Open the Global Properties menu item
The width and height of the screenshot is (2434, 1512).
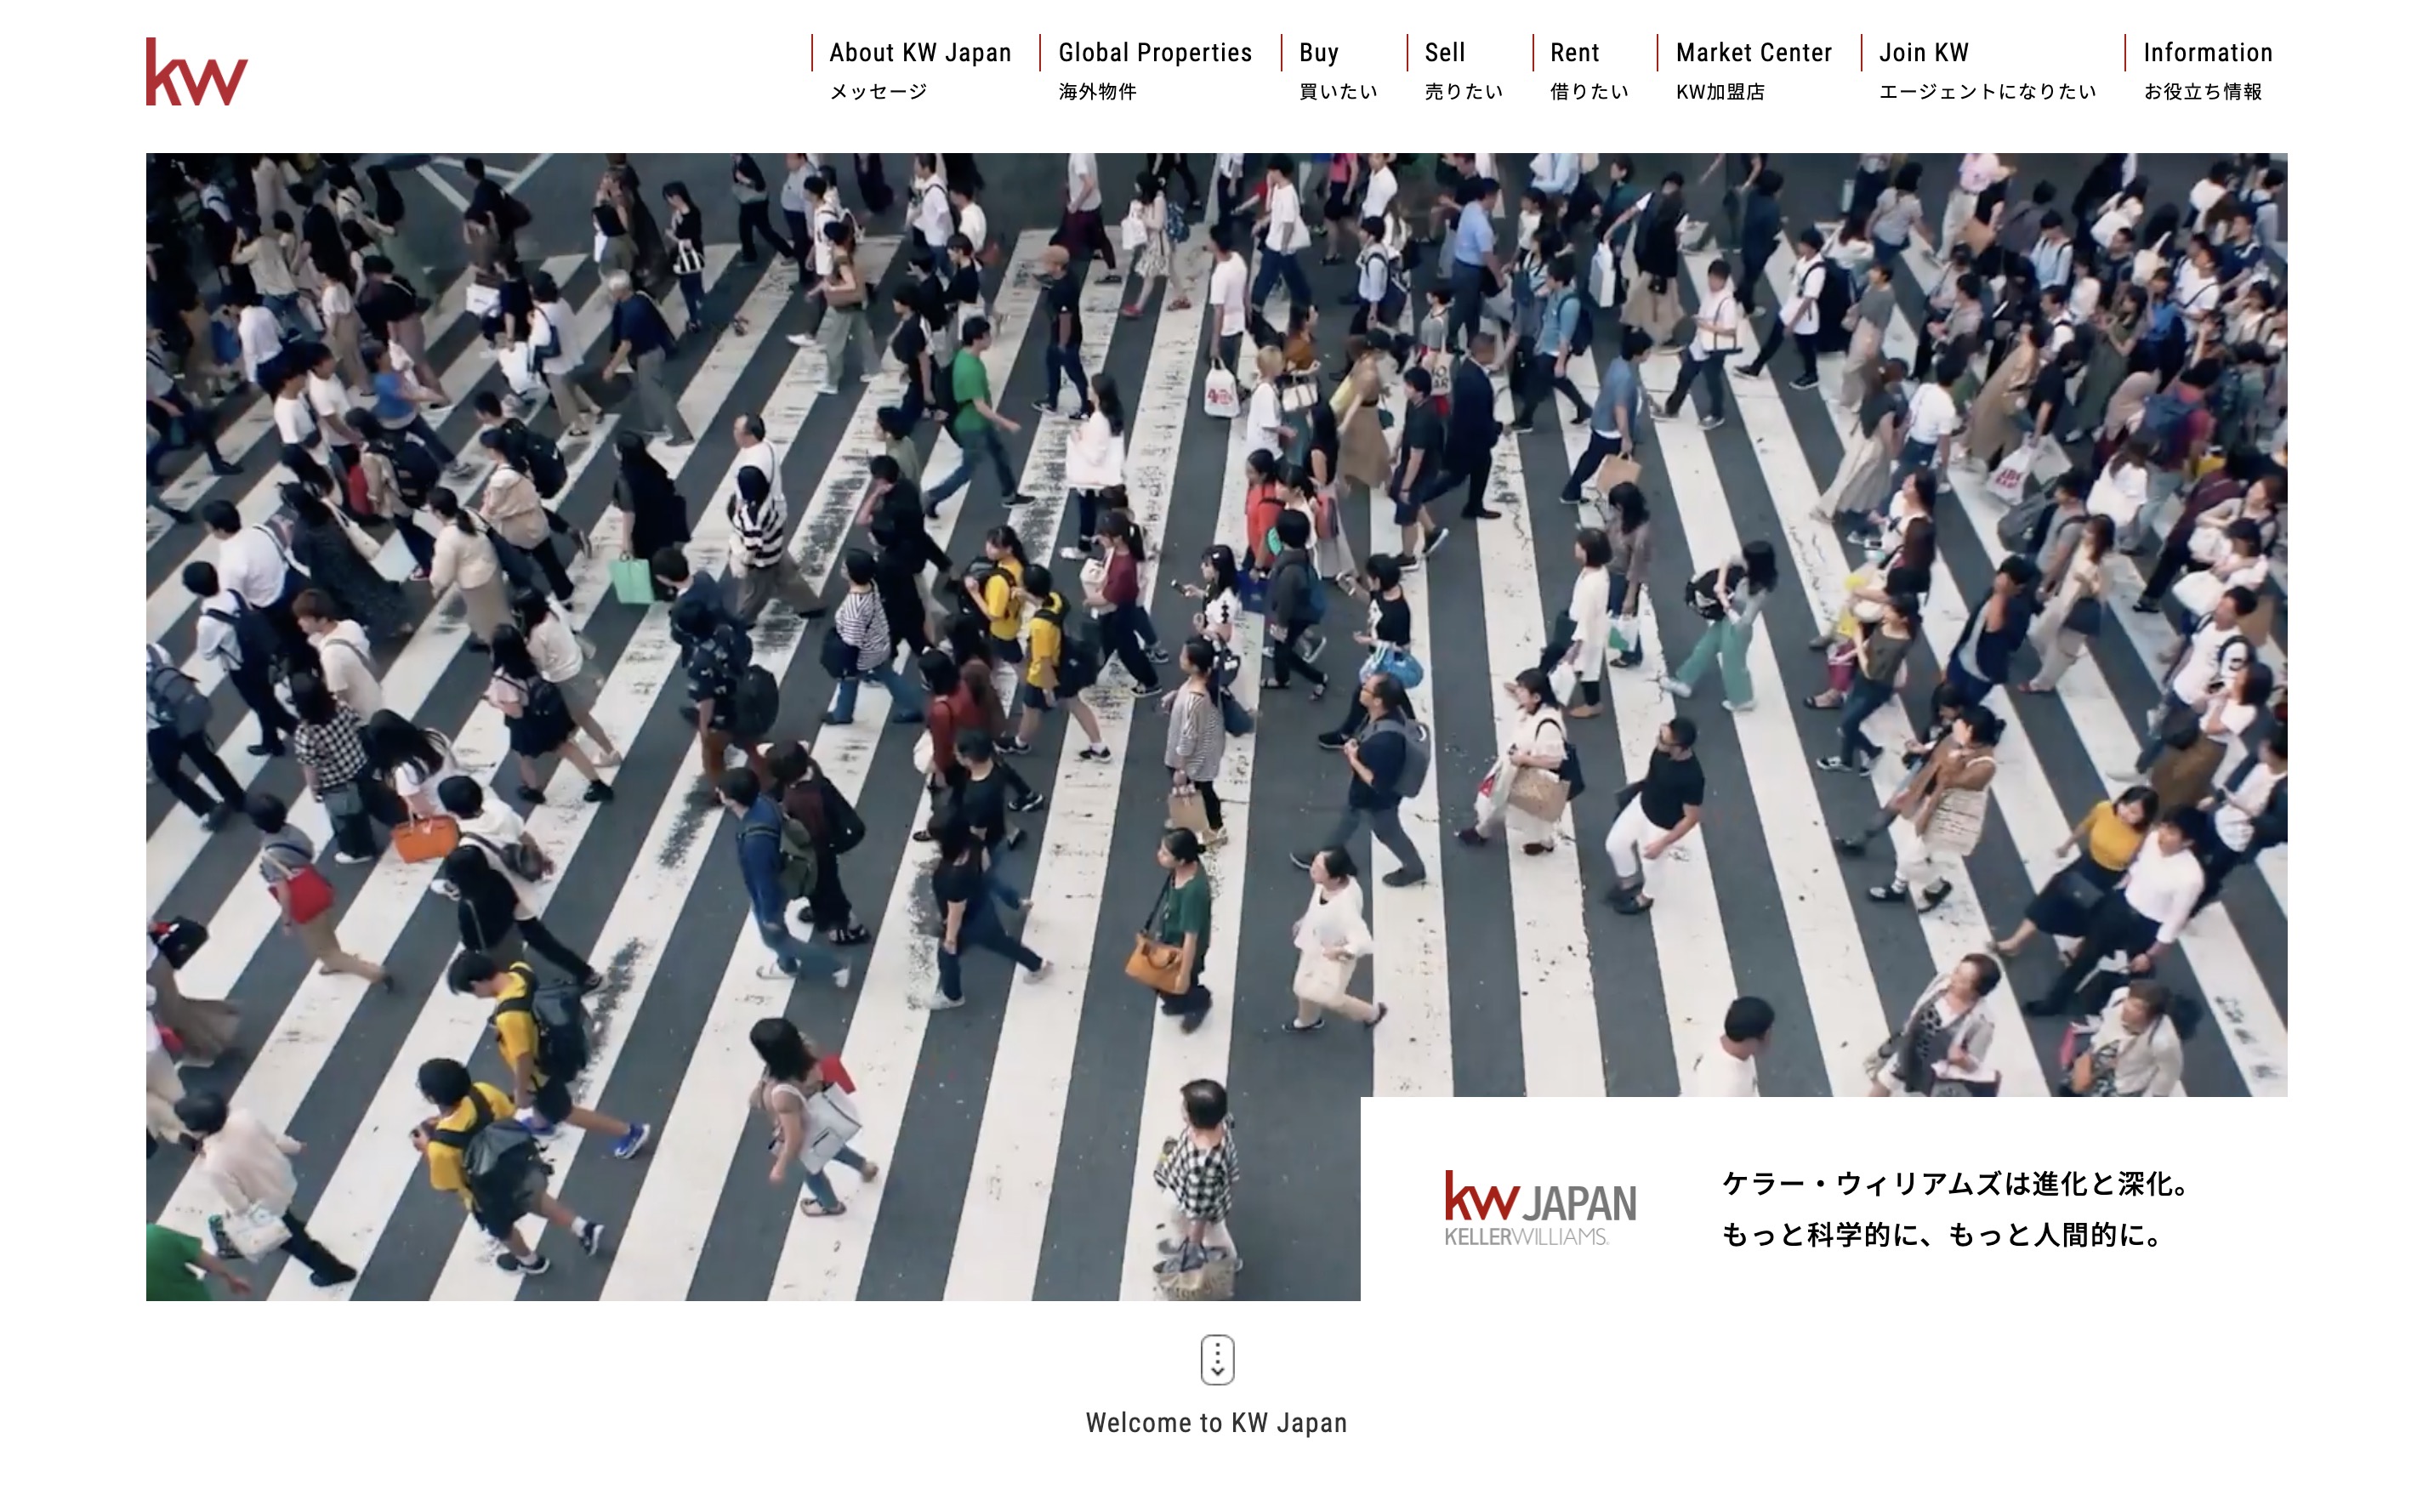tap(1154, 53)
